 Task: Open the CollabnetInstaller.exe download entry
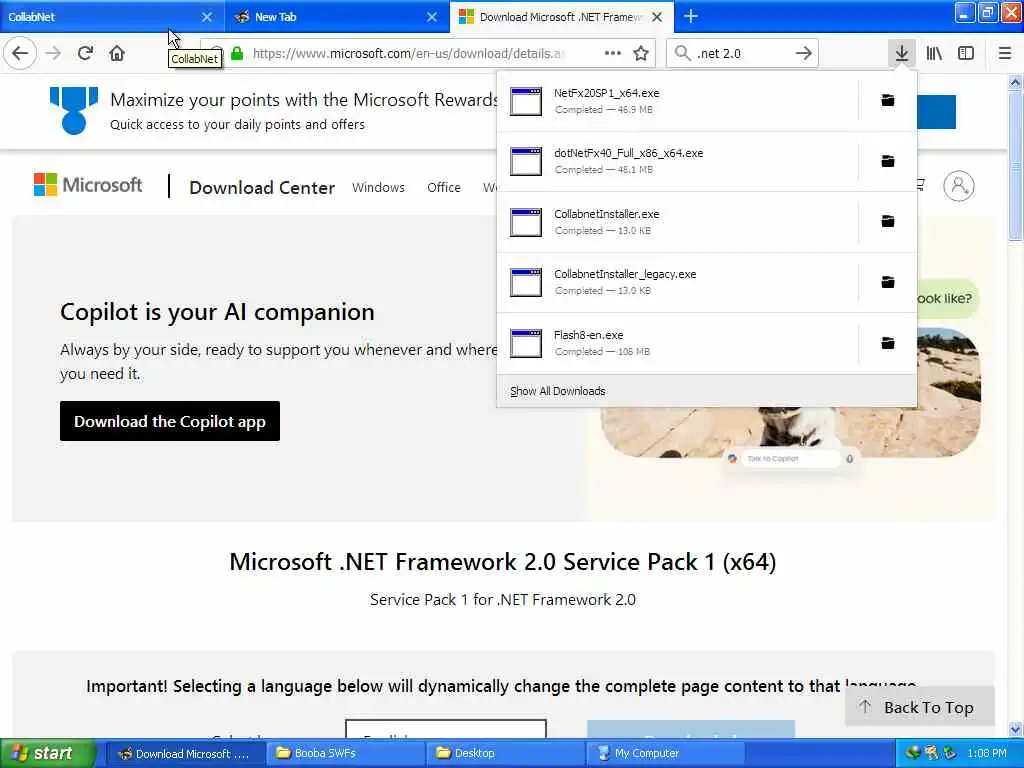click(x=677, y=222)
